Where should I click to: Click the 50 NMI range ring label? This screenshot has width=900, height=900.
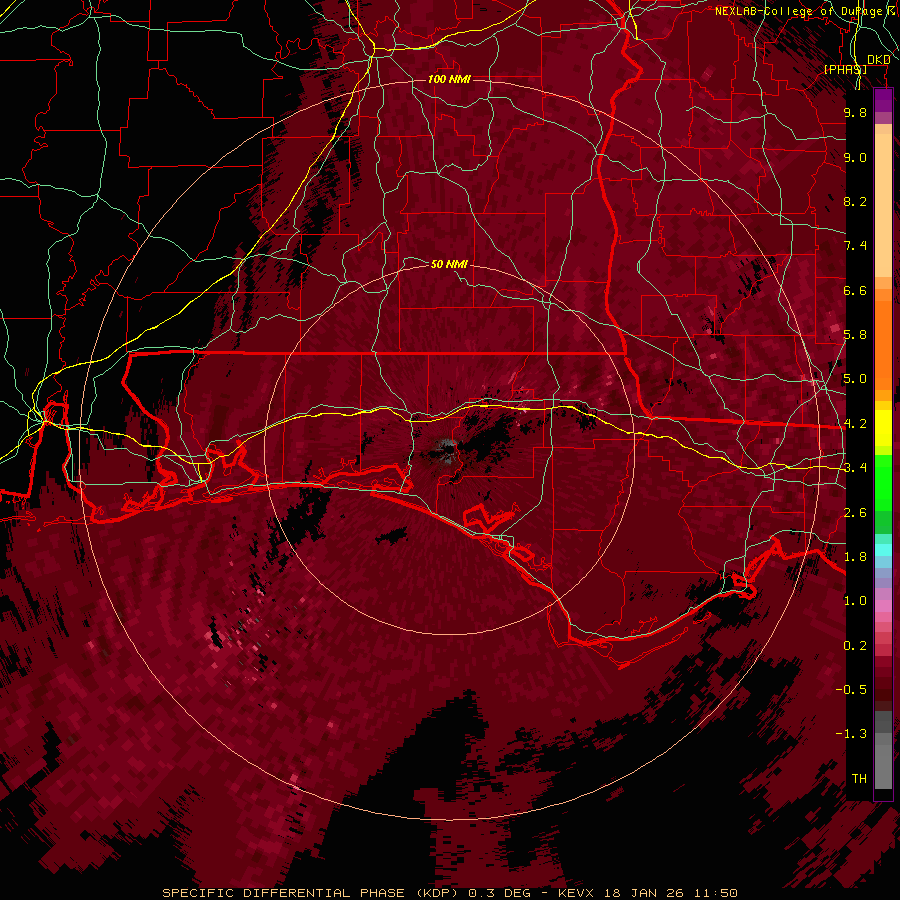click(449, 264)
